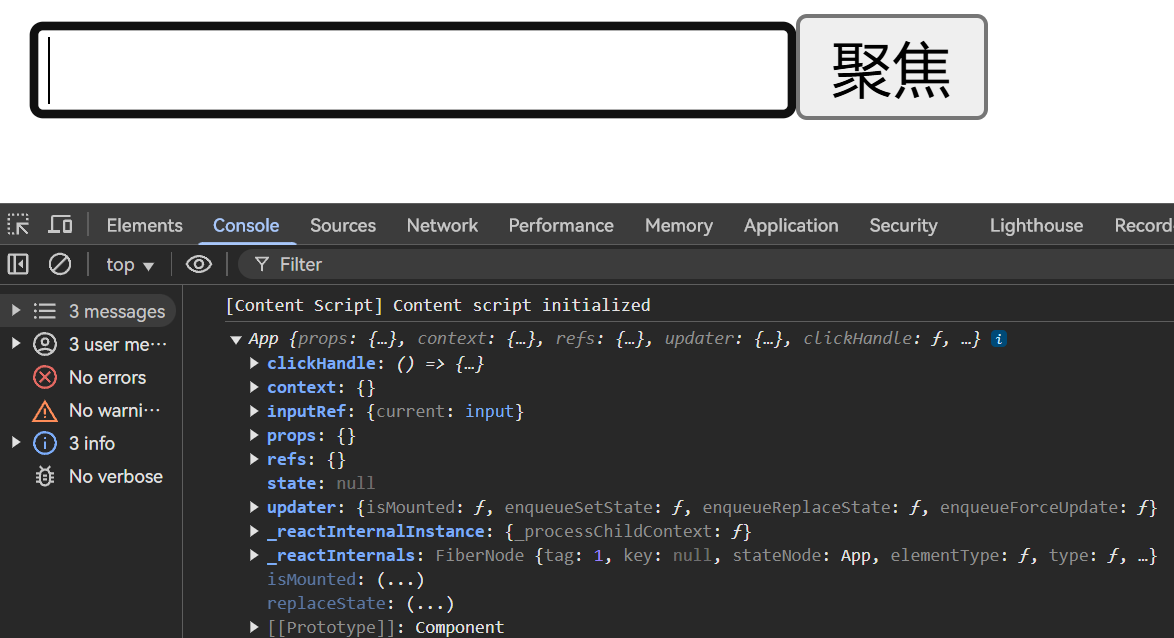Activate the inspect element picker icon
The image size is (1174, 638).
coord(19,225)
